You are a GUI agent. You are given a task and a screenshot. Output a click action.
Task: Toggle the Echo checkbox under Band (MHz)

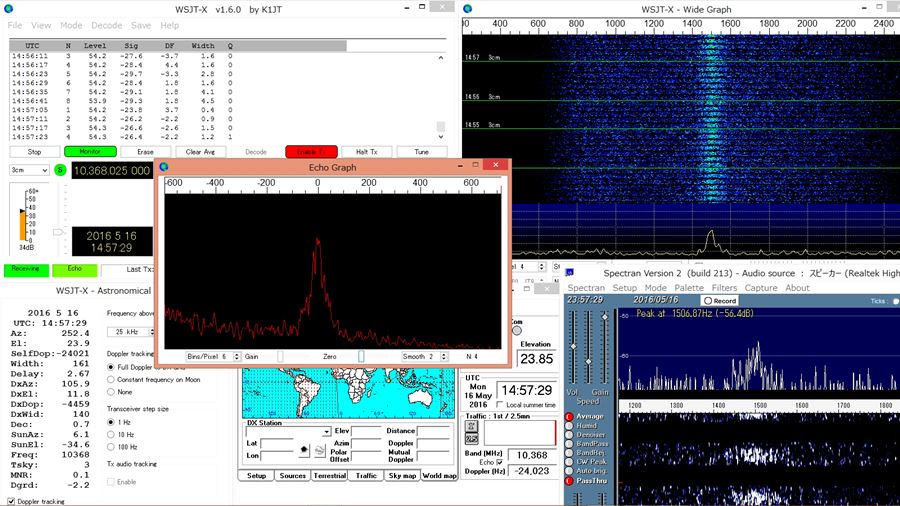point(499,462)
